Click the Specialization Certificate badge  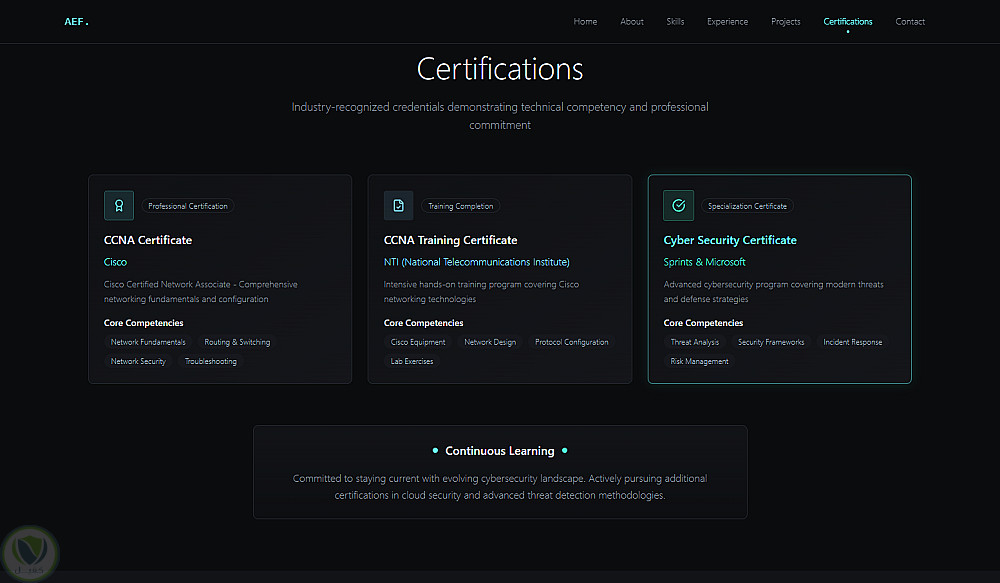pos(747,207)
